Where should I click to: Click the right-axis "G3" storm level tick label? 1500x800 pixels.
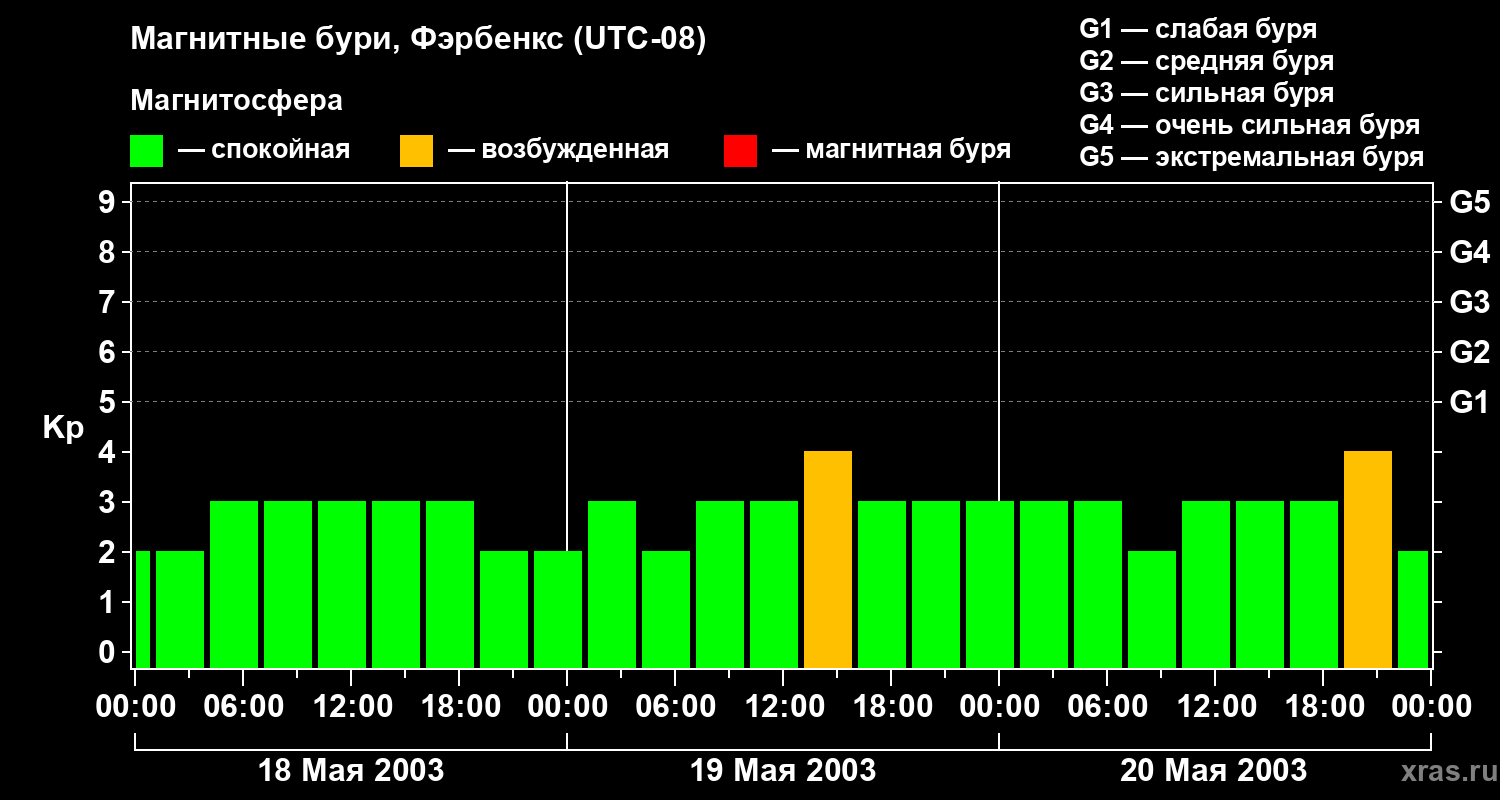click(1469, 302)
